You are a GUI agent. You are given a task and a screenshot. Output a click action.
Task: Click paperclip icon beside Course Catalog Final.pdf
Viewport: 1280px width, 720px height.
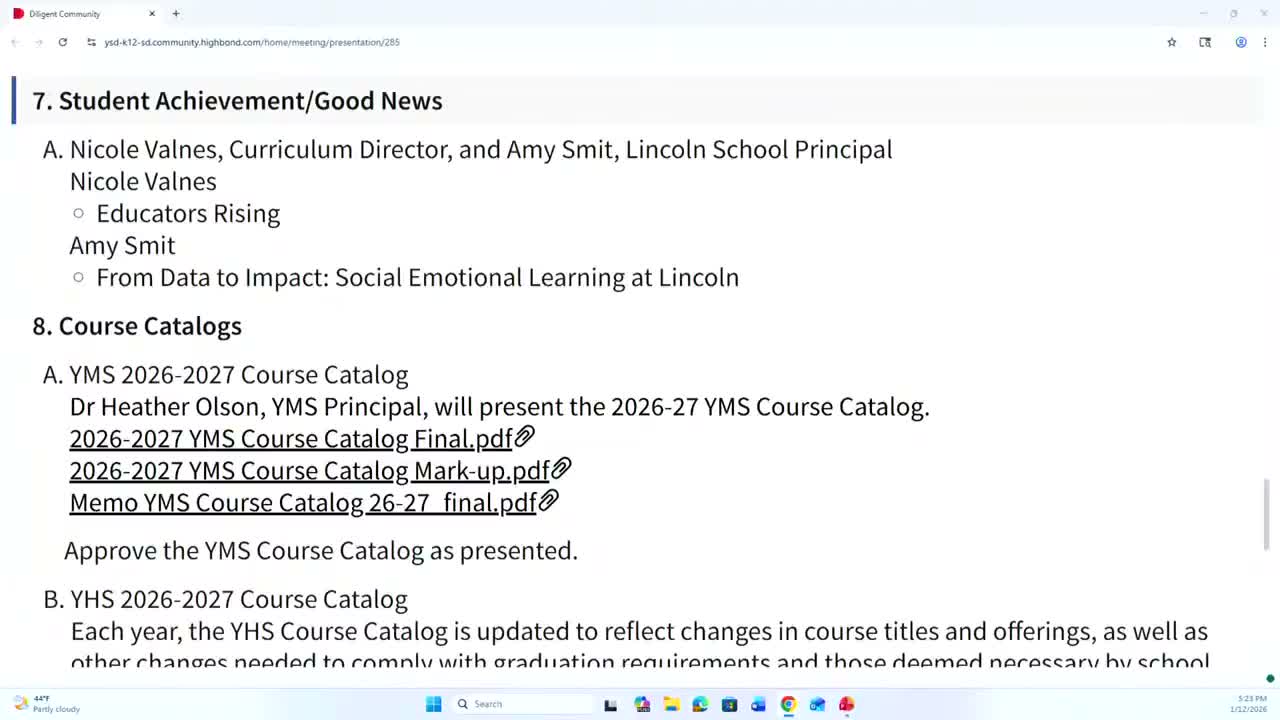click(x=524, y=437)
